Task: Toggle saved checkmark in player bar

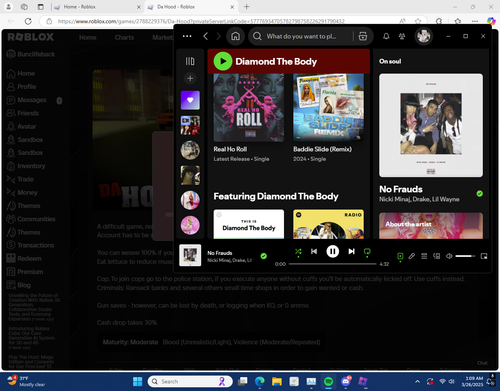Action: click(x=263, y=256)
